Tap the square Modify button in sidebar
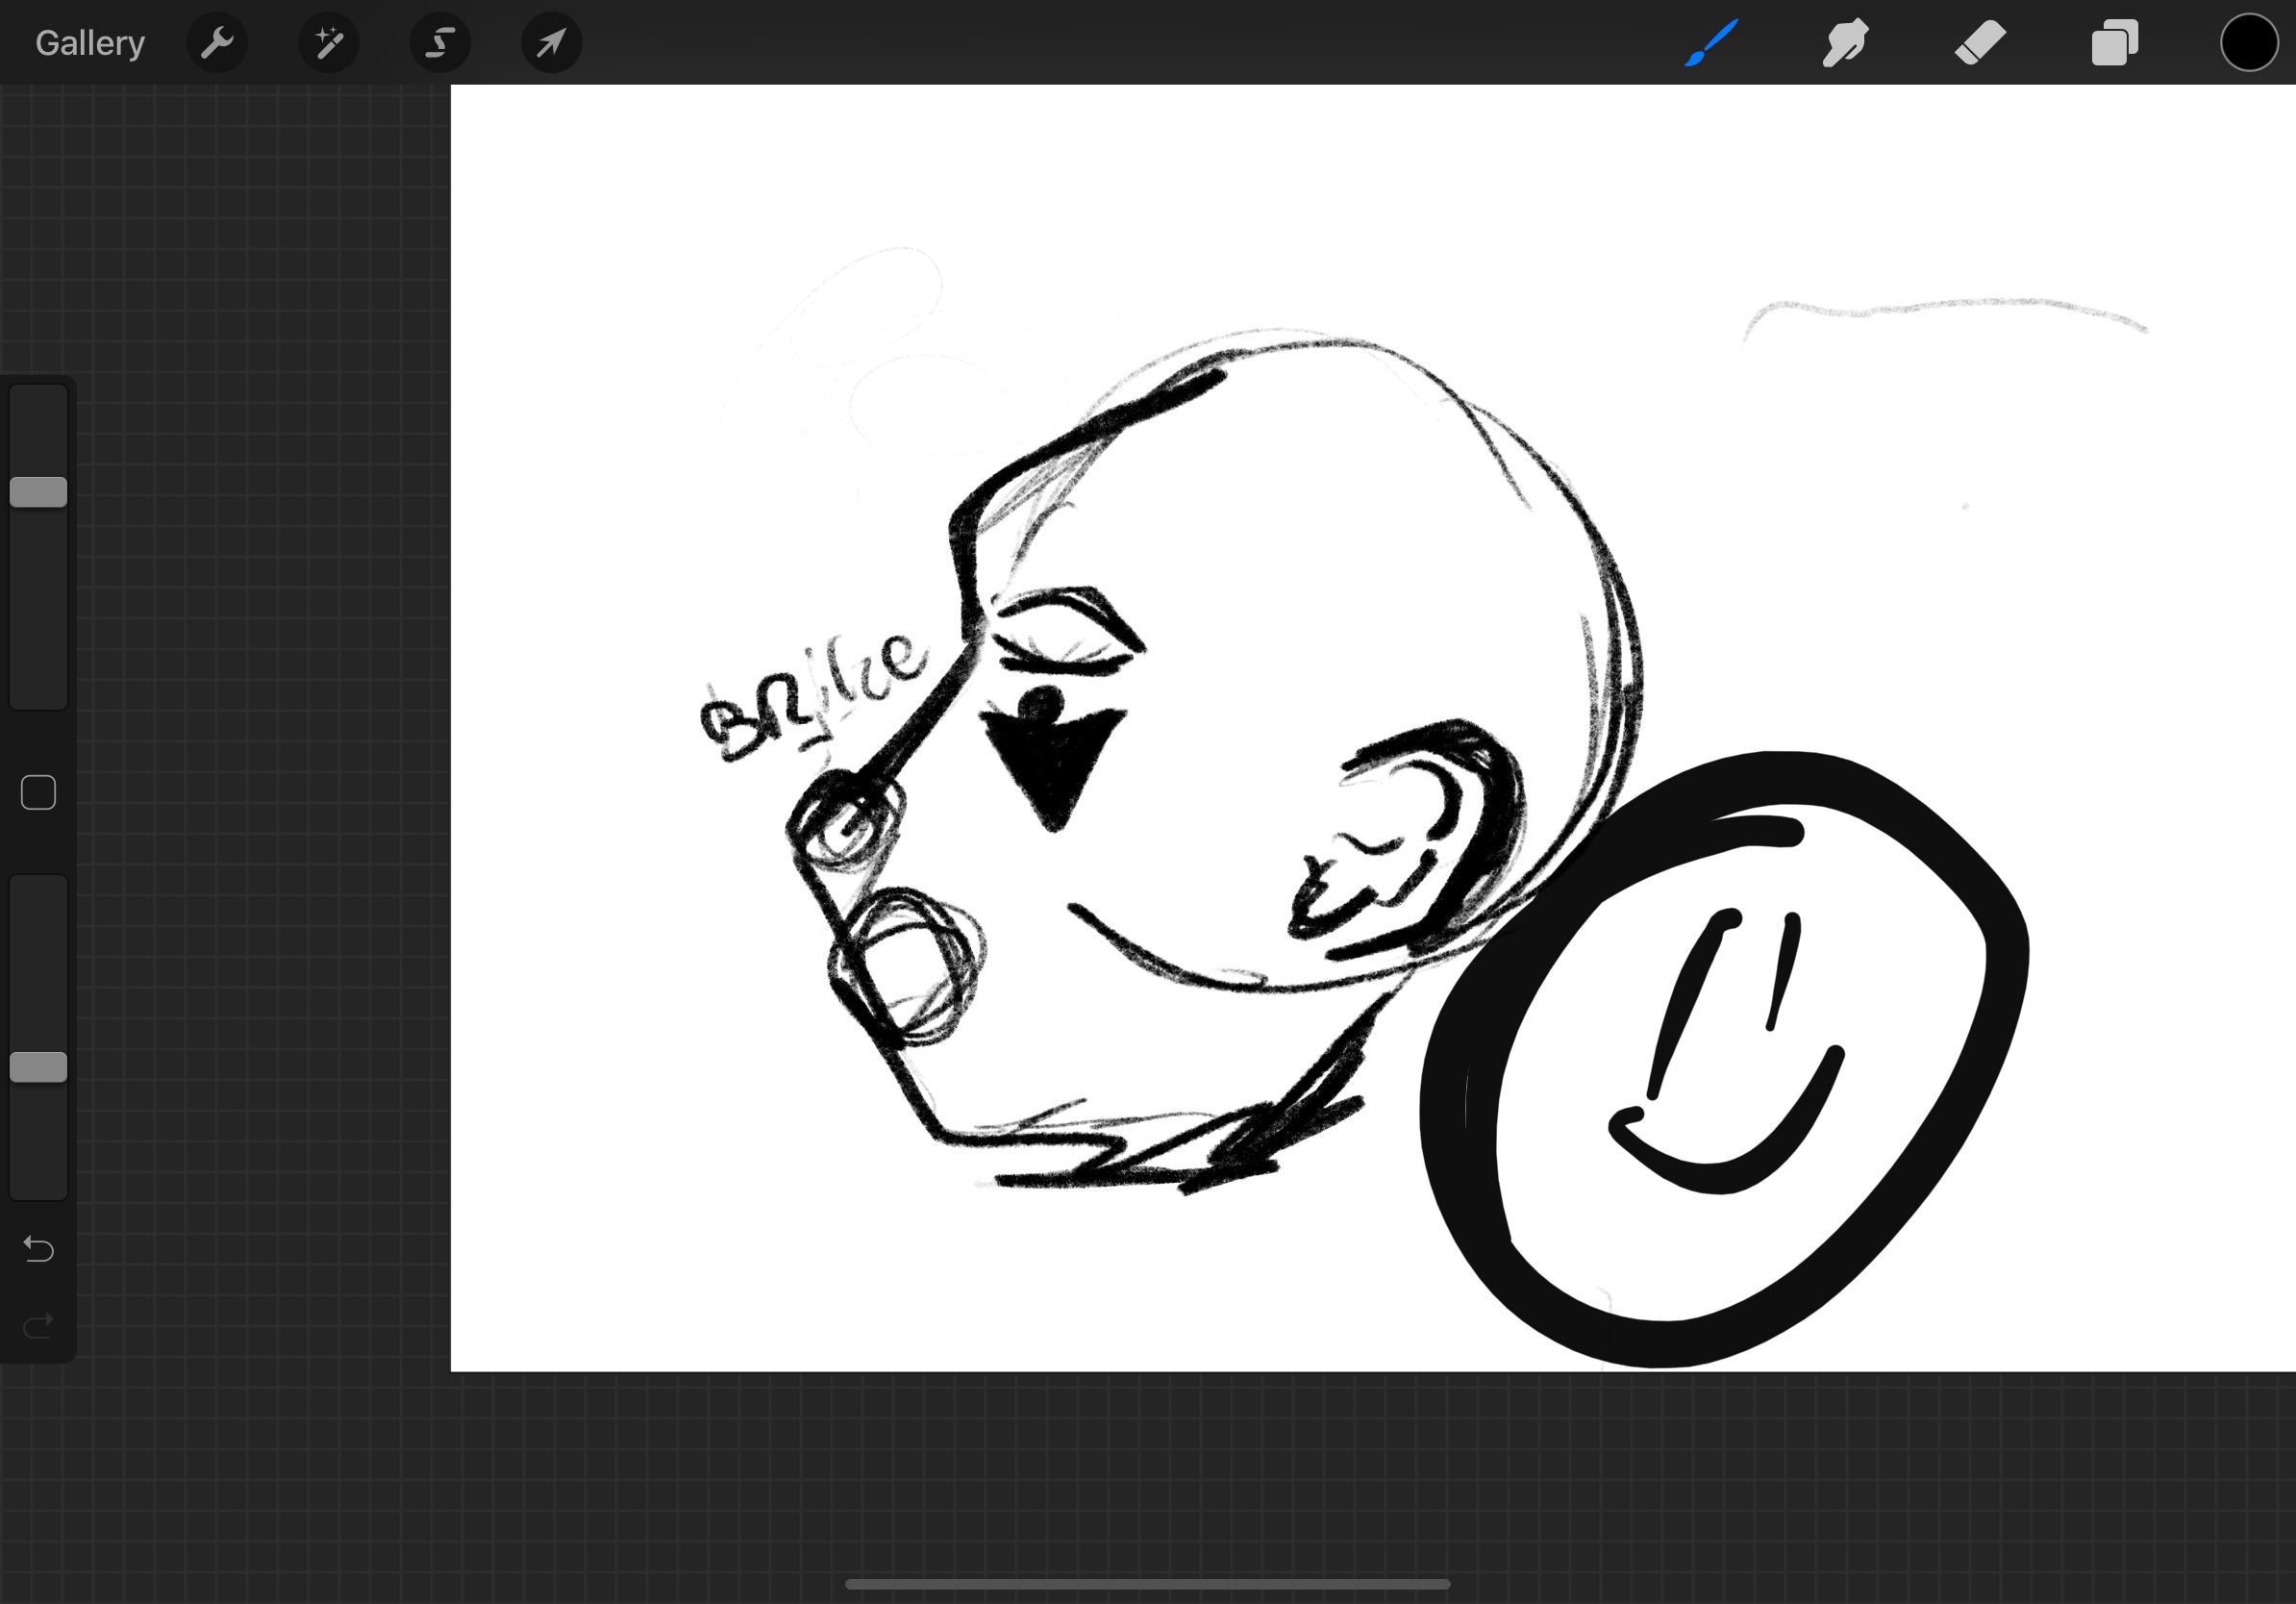 39,793
